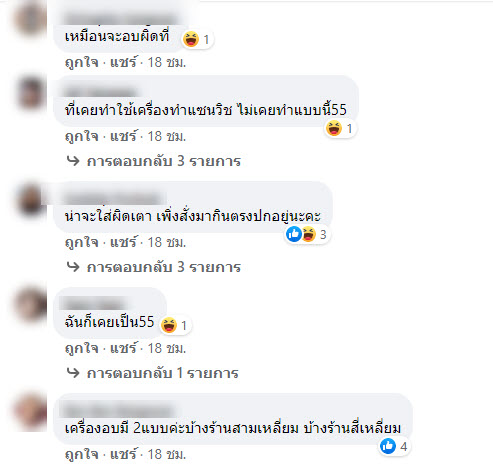Open the 18 ชม. timestamp of the last comment

(x=167, y=454)
